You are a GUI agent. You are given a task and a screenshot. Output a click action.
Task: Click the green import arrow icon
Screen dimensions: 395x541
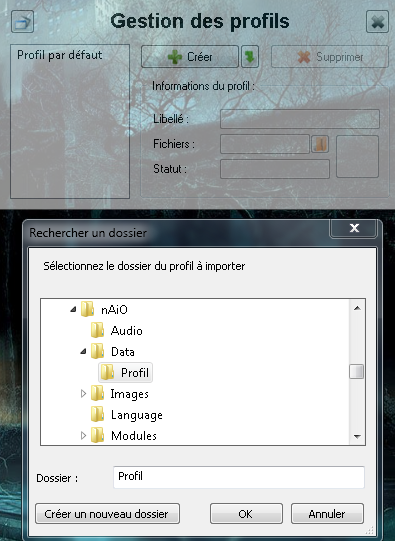250,57
